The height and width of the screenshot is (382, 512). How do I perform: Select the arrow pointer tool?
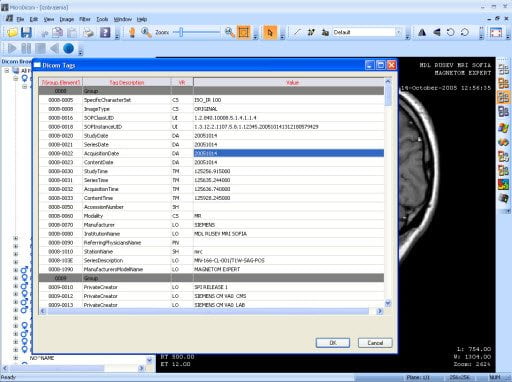click(x=270, y=32)
